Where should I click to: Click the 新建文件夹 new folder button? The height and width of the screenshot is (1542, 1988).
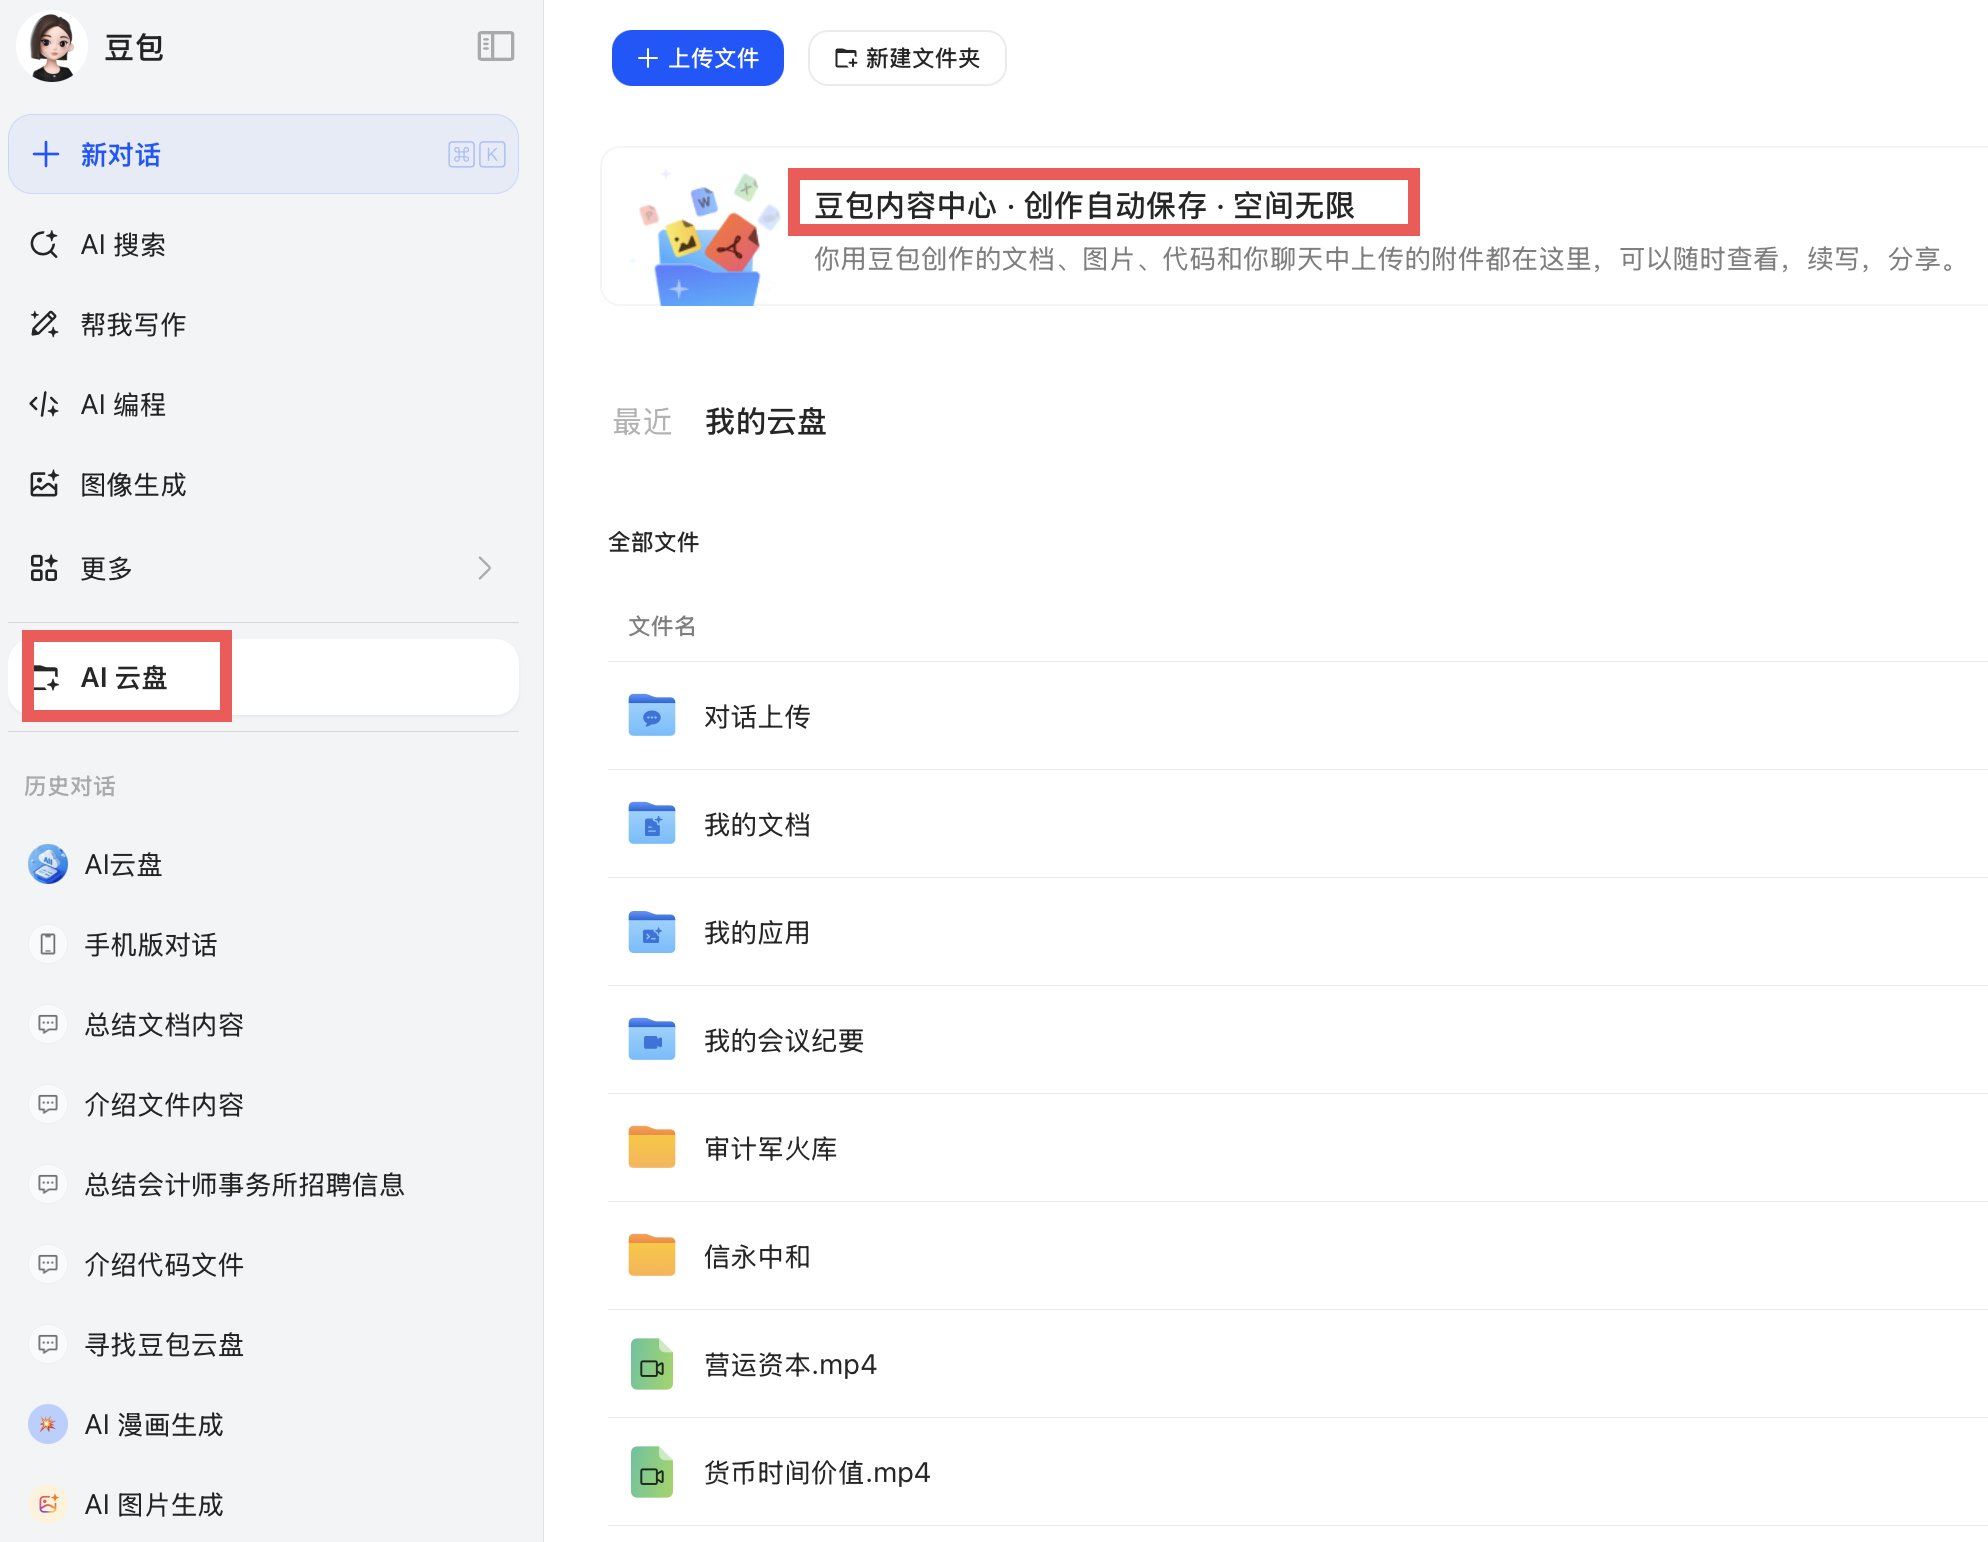(x=907, y=58)
